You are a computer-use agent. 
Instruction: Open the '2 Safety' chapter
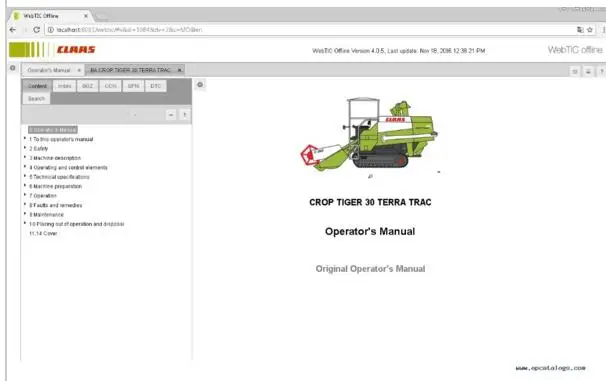pyautogui.click(x=39, y=148)
